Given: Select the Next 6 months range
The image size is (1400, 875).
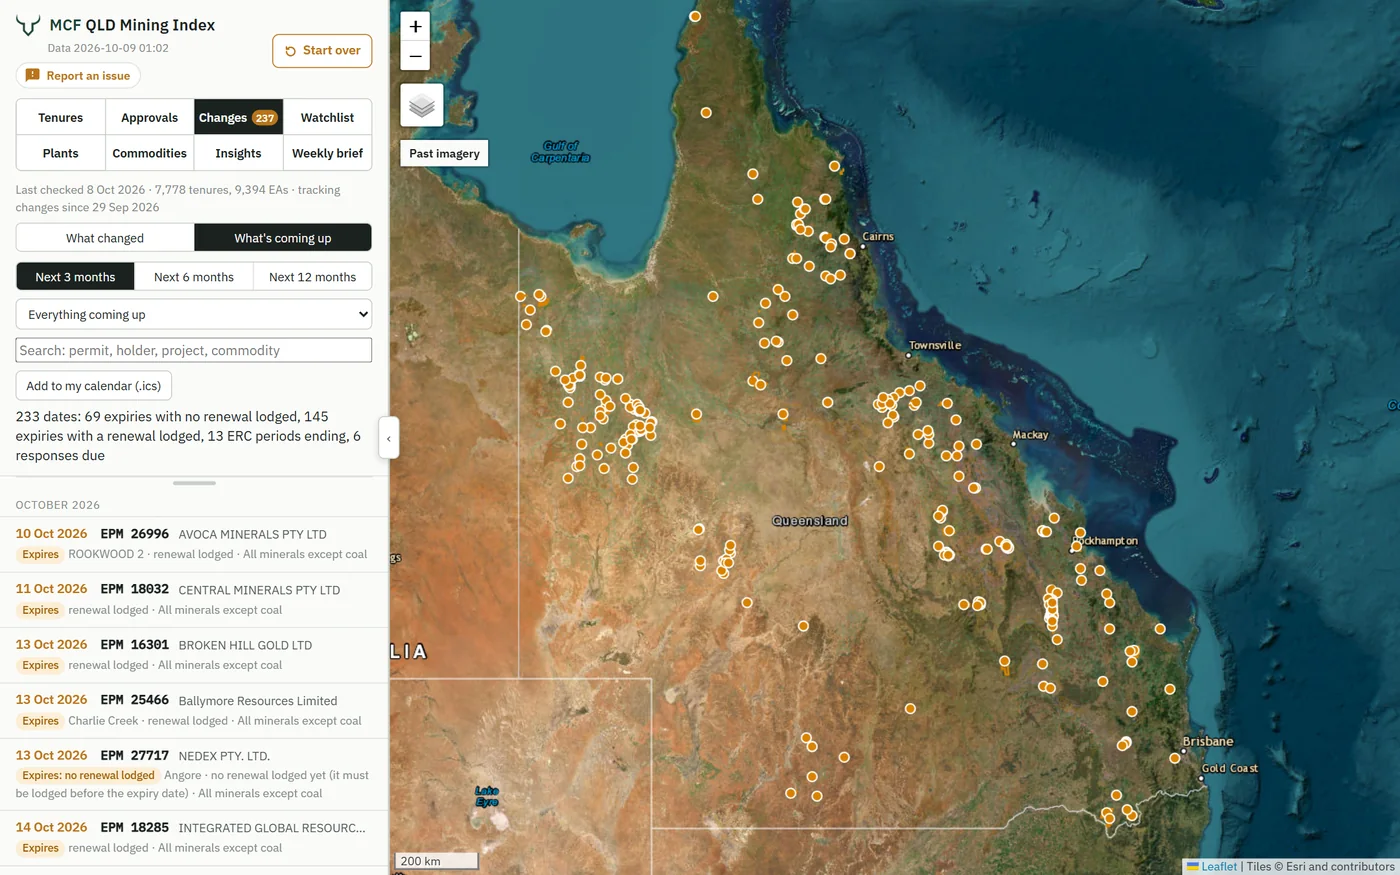Looking at the screenshot, I should pyautogui.click(x=194, y=277).
